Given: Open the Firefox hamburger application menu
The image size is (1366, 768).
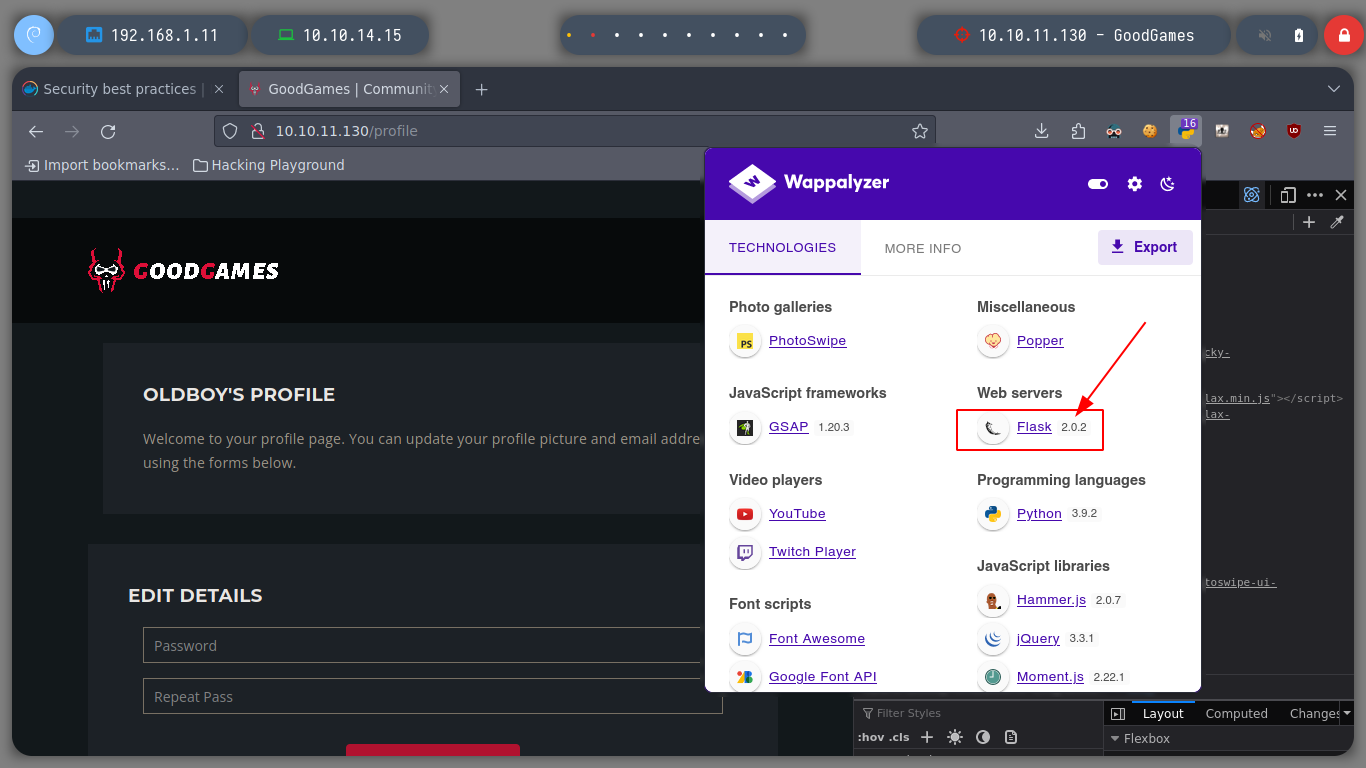Looking at the screenshot, I should click(1330, 131).
